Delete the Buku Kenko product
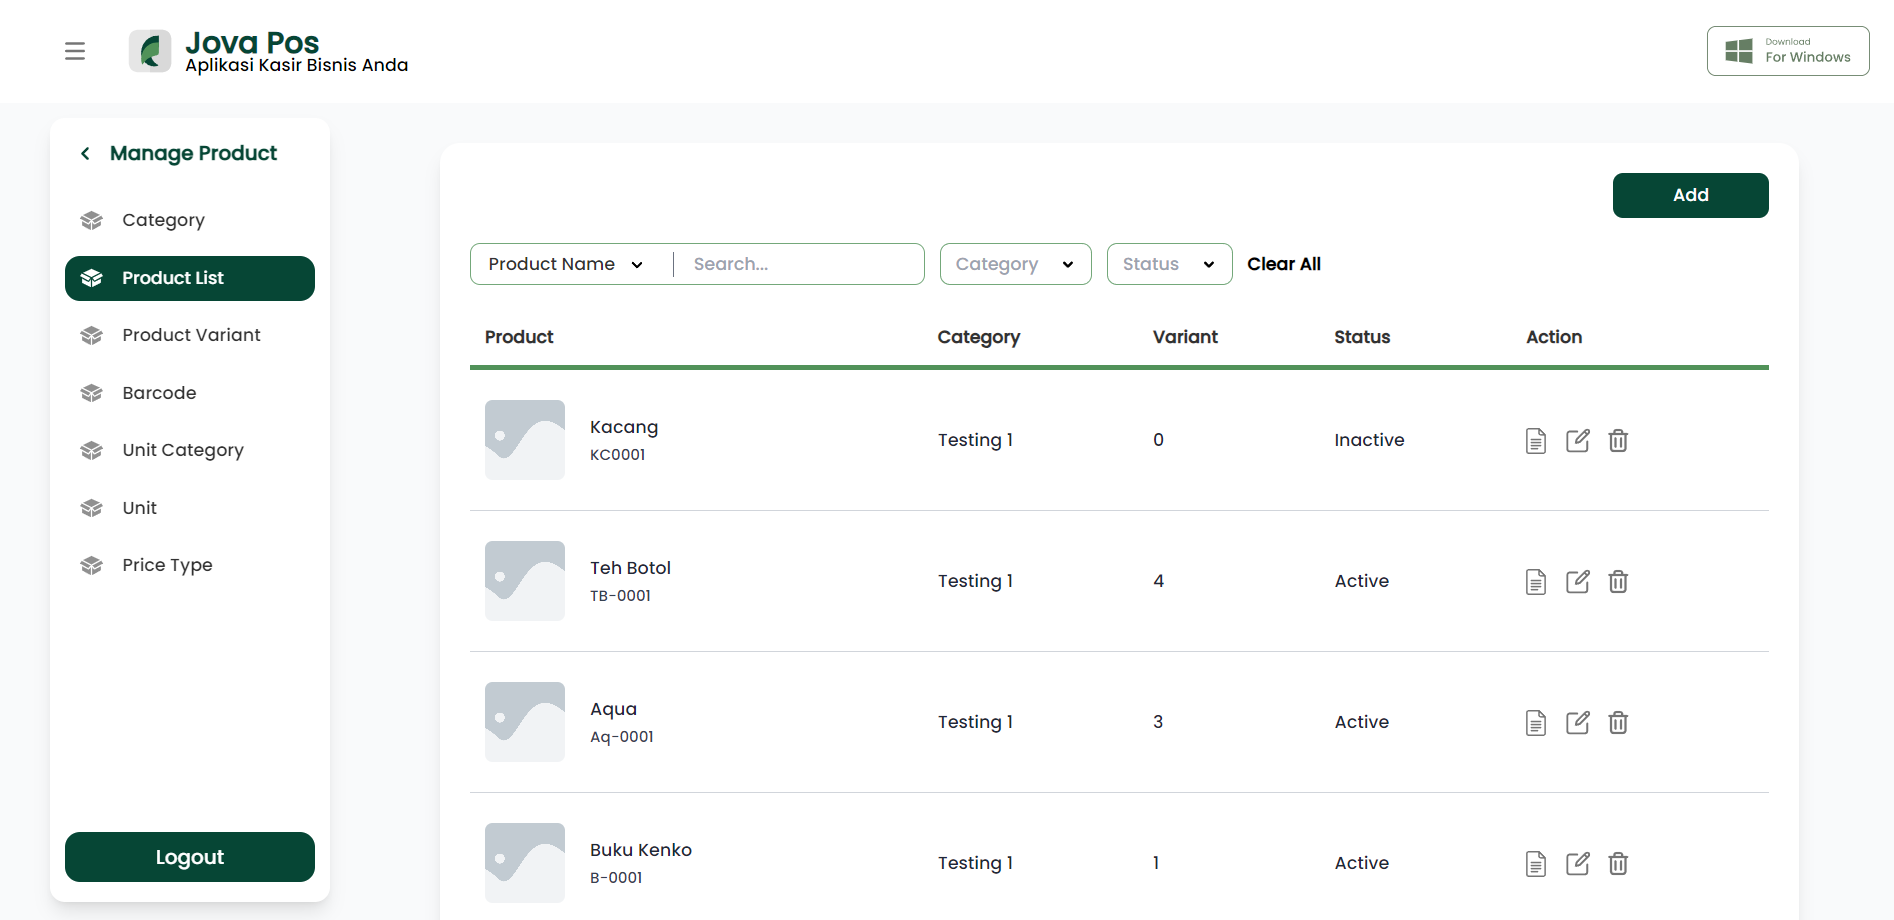 1618,863
